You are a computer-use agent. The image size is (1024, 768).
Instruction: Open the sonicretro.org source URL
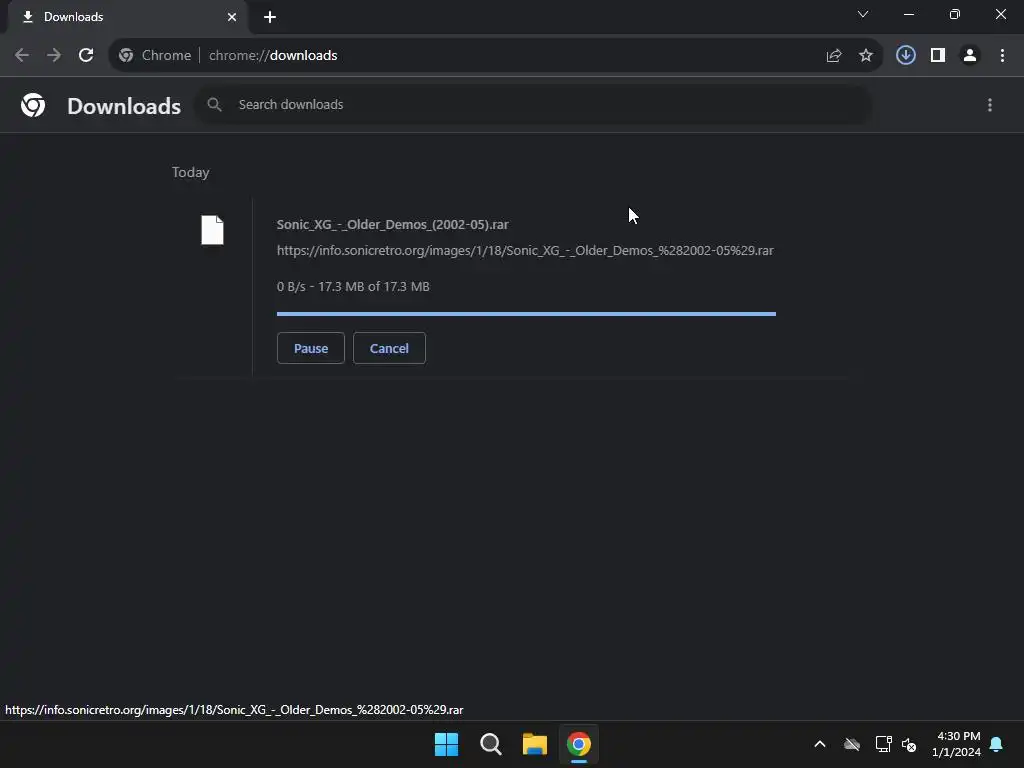coord(525,251)
